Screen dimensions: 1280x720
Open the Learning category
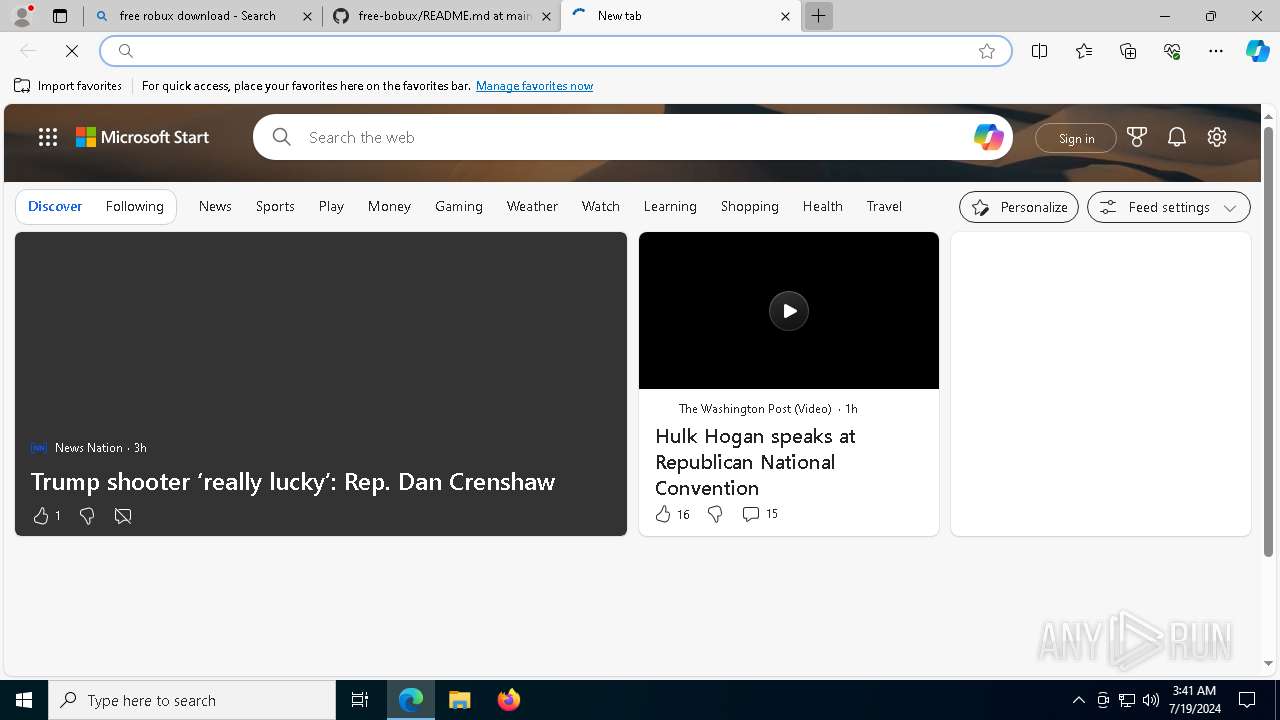point(670,206)
